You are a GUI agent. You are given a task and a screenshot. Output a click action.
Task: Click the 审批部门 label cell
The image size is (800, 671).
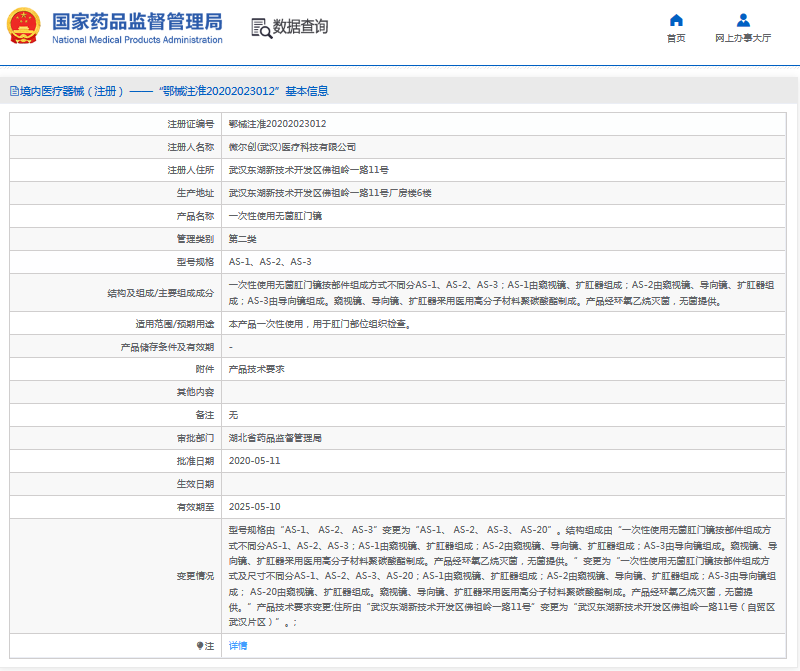[115, 438]
